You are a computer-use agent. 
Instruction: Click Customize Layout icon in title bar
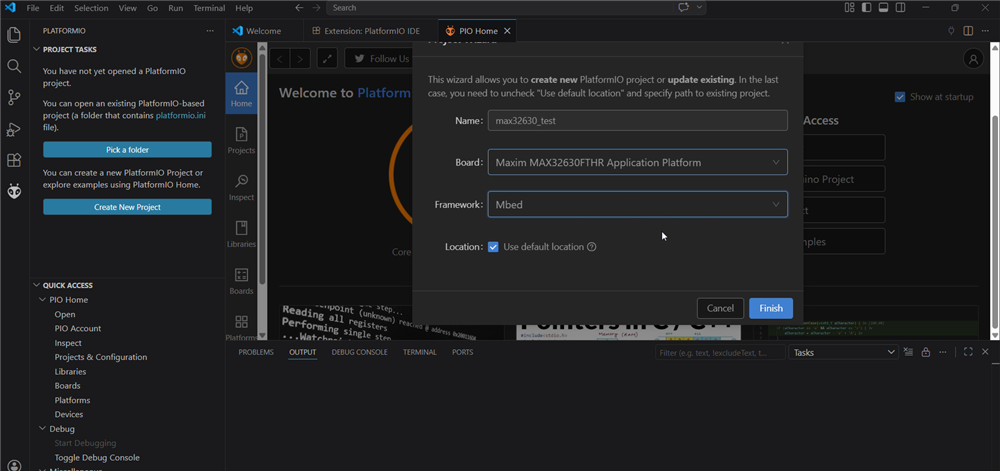click(849, 8)
